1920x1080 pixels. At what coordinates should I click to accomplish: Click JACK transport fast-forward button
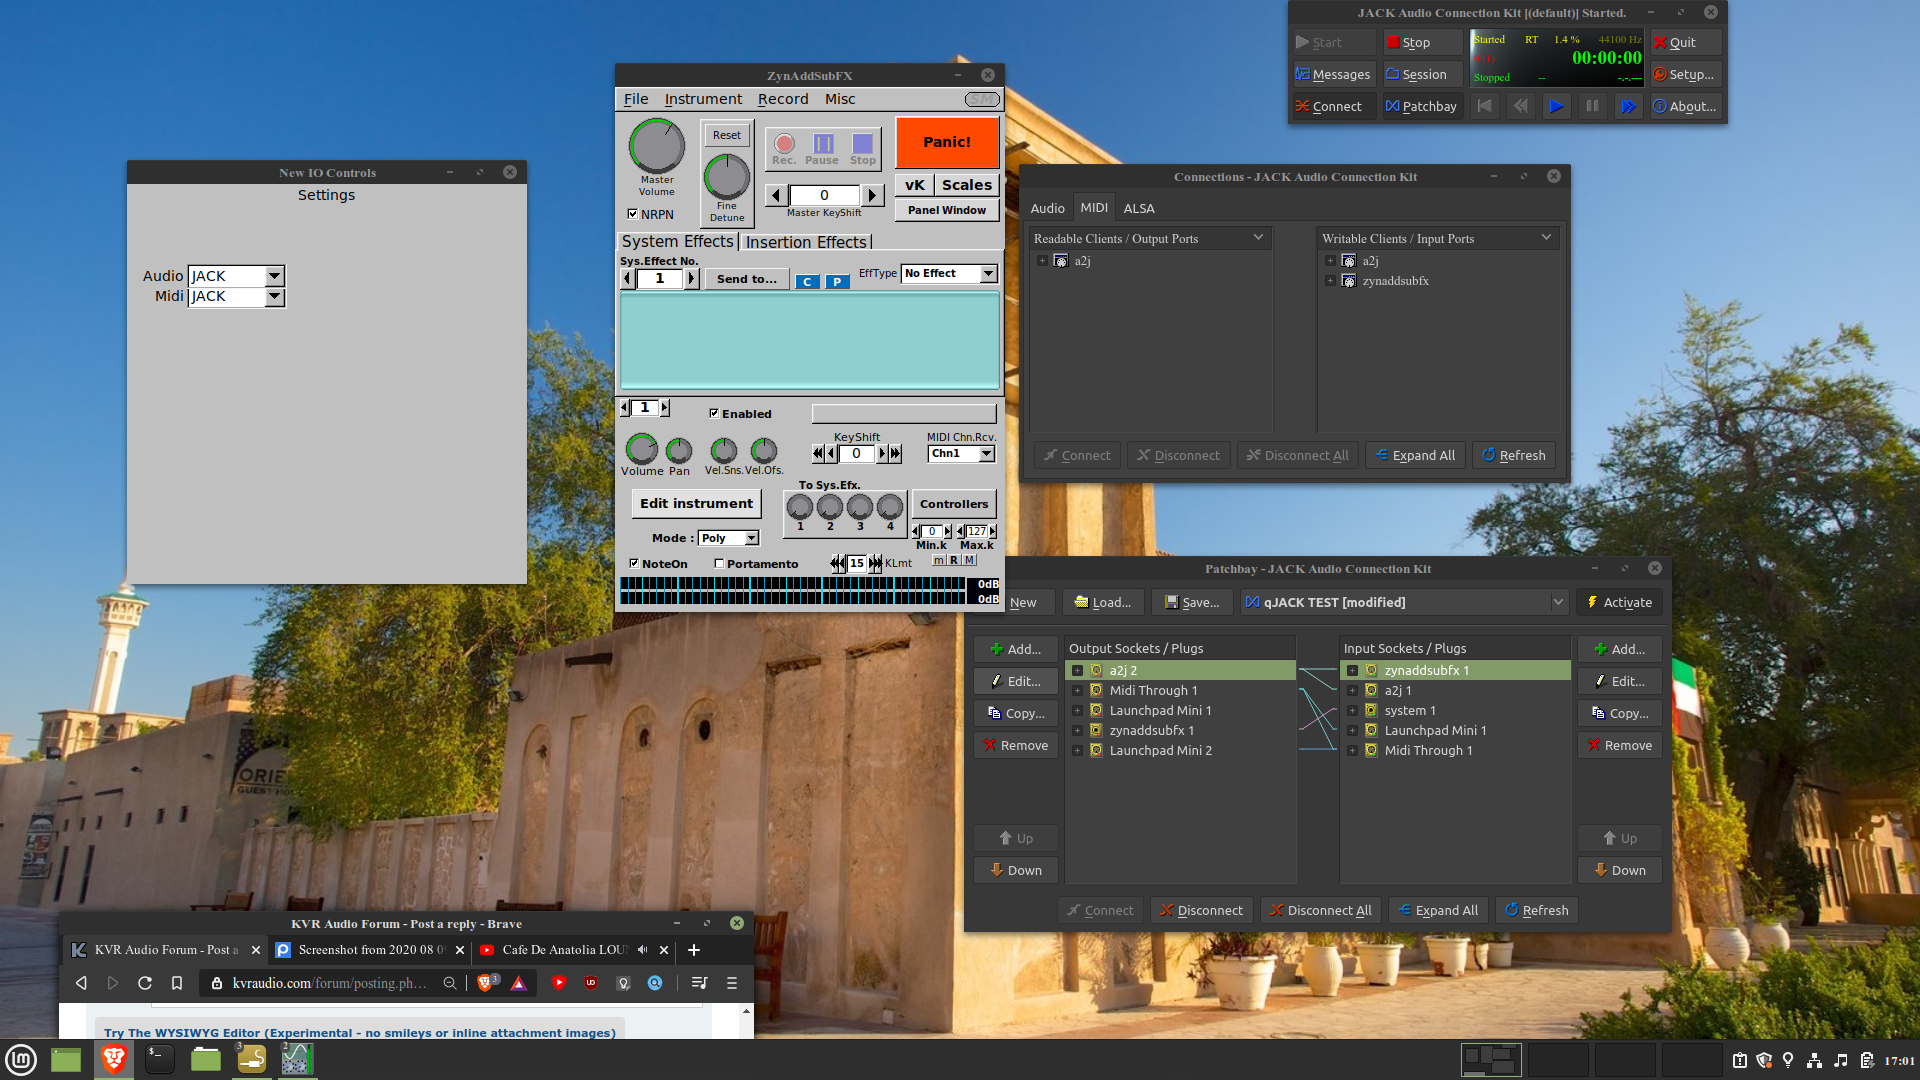click(1628, 106)
